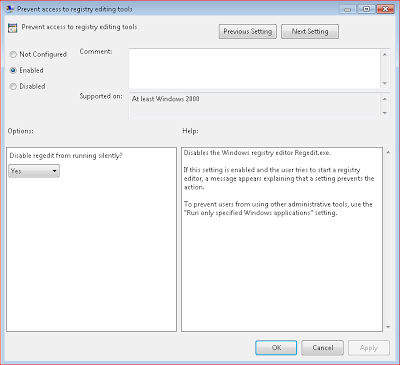Select the Enabled radio button
400x365 pixels.
pyautogui.click(x=13, y=70)
